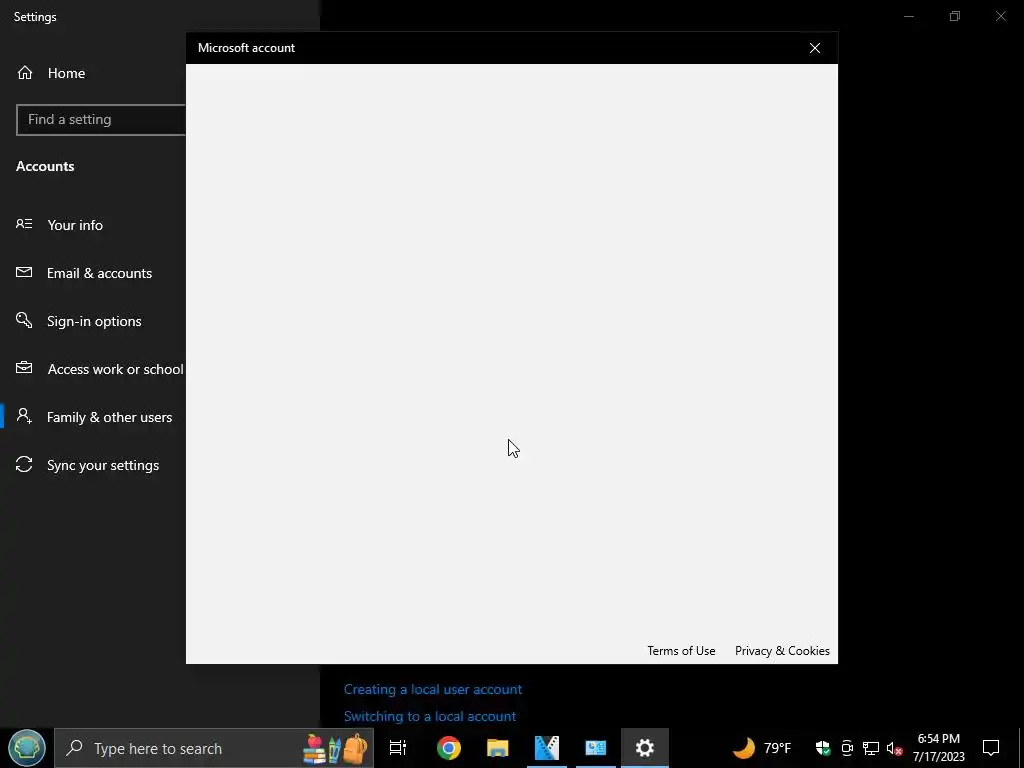The height and width of the screenshot is (768, 1024).
Task: Close the Microsoft account dialog
Action: (814, 48)
